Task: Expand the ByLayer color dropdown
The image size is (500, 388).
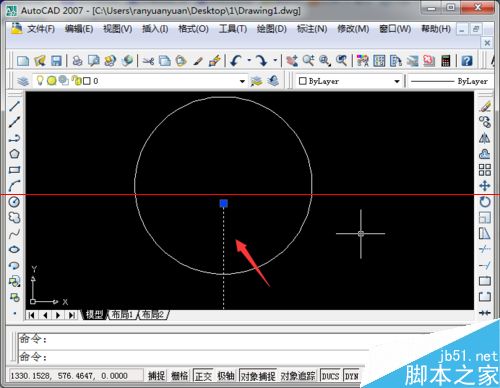Action: 397,81
